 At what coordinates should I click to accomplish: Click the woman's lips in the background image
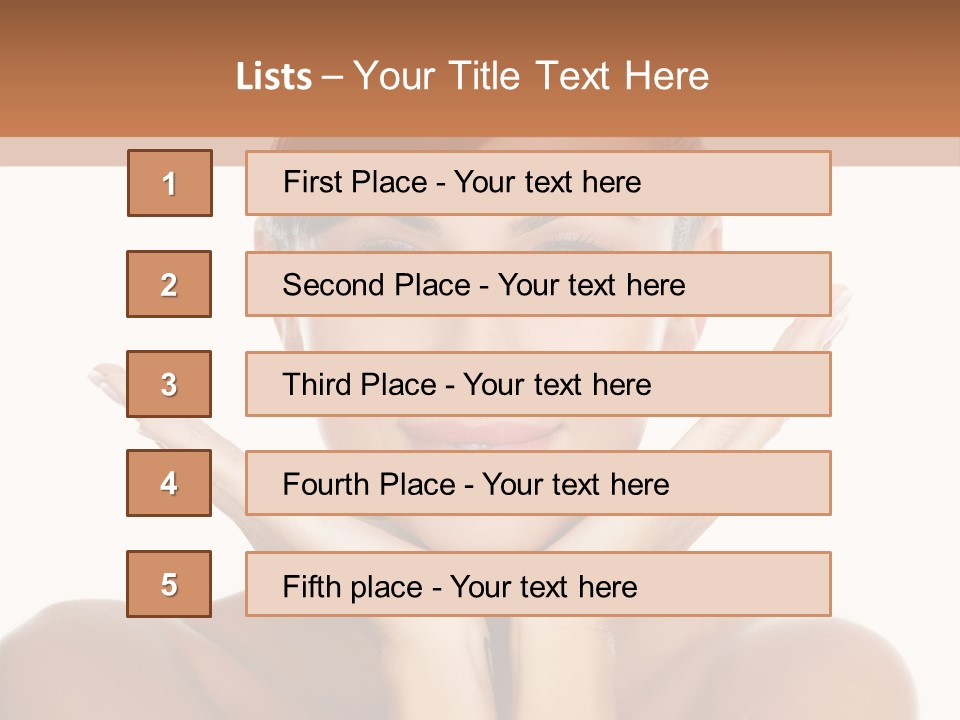[x=478, y=433]
